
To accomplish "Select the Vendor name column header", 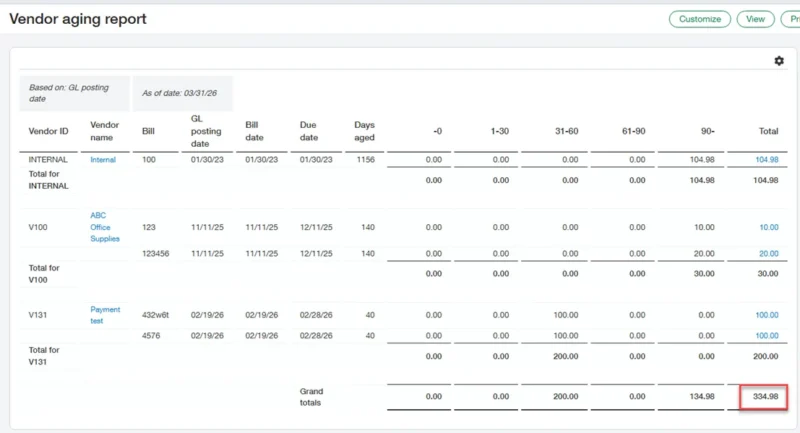I will click(x=105, y=131).
